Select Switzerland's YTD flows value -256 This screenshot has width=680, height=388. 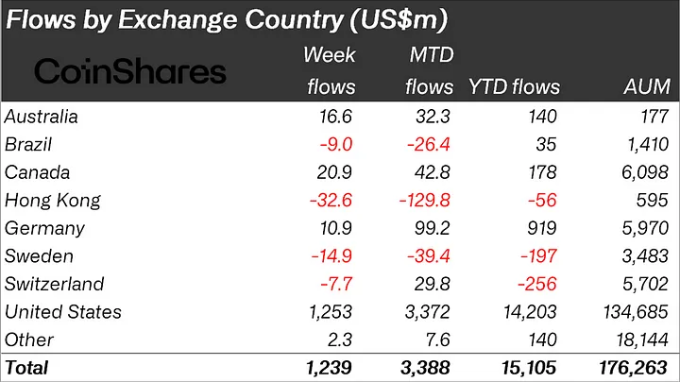pos(537,284)
